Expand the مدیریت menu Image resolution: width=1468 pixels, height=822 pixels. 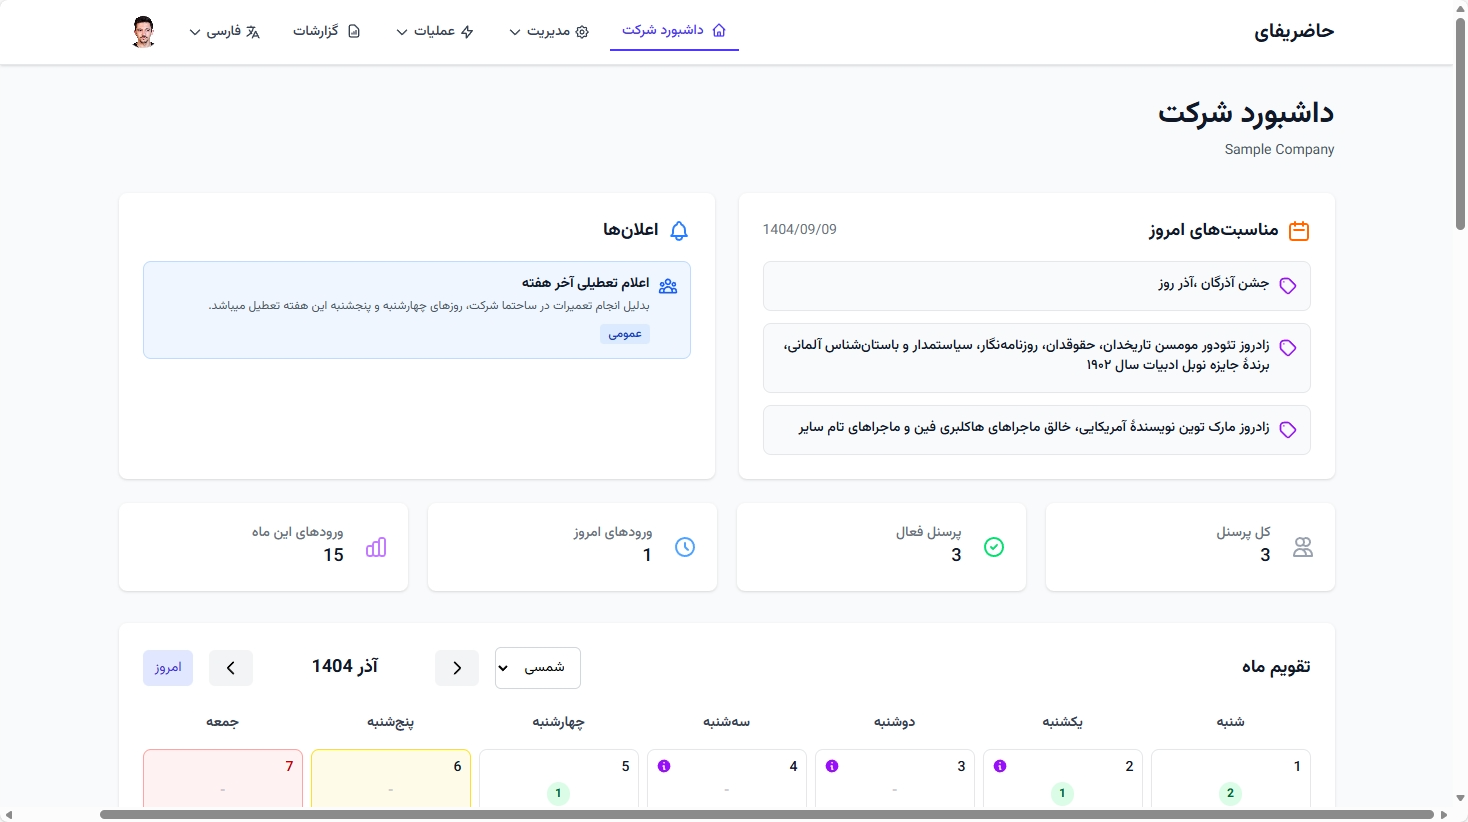coord(548,31)
